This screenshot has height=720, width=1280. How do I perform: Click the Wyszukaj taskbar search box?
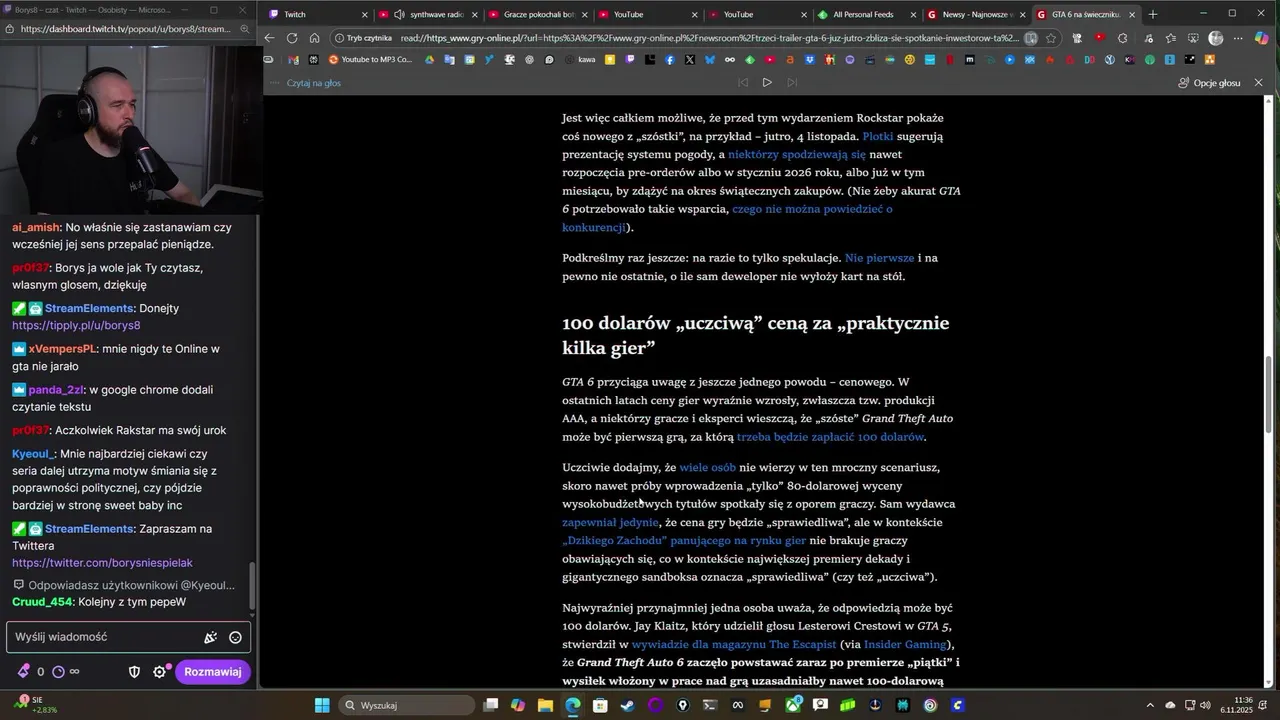pyautogui.click(x=407, y=705)
